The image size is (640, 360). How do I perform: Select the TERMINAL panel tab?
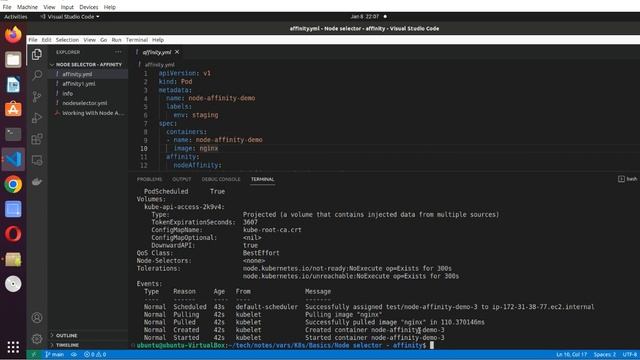click(x=262, y=179)
